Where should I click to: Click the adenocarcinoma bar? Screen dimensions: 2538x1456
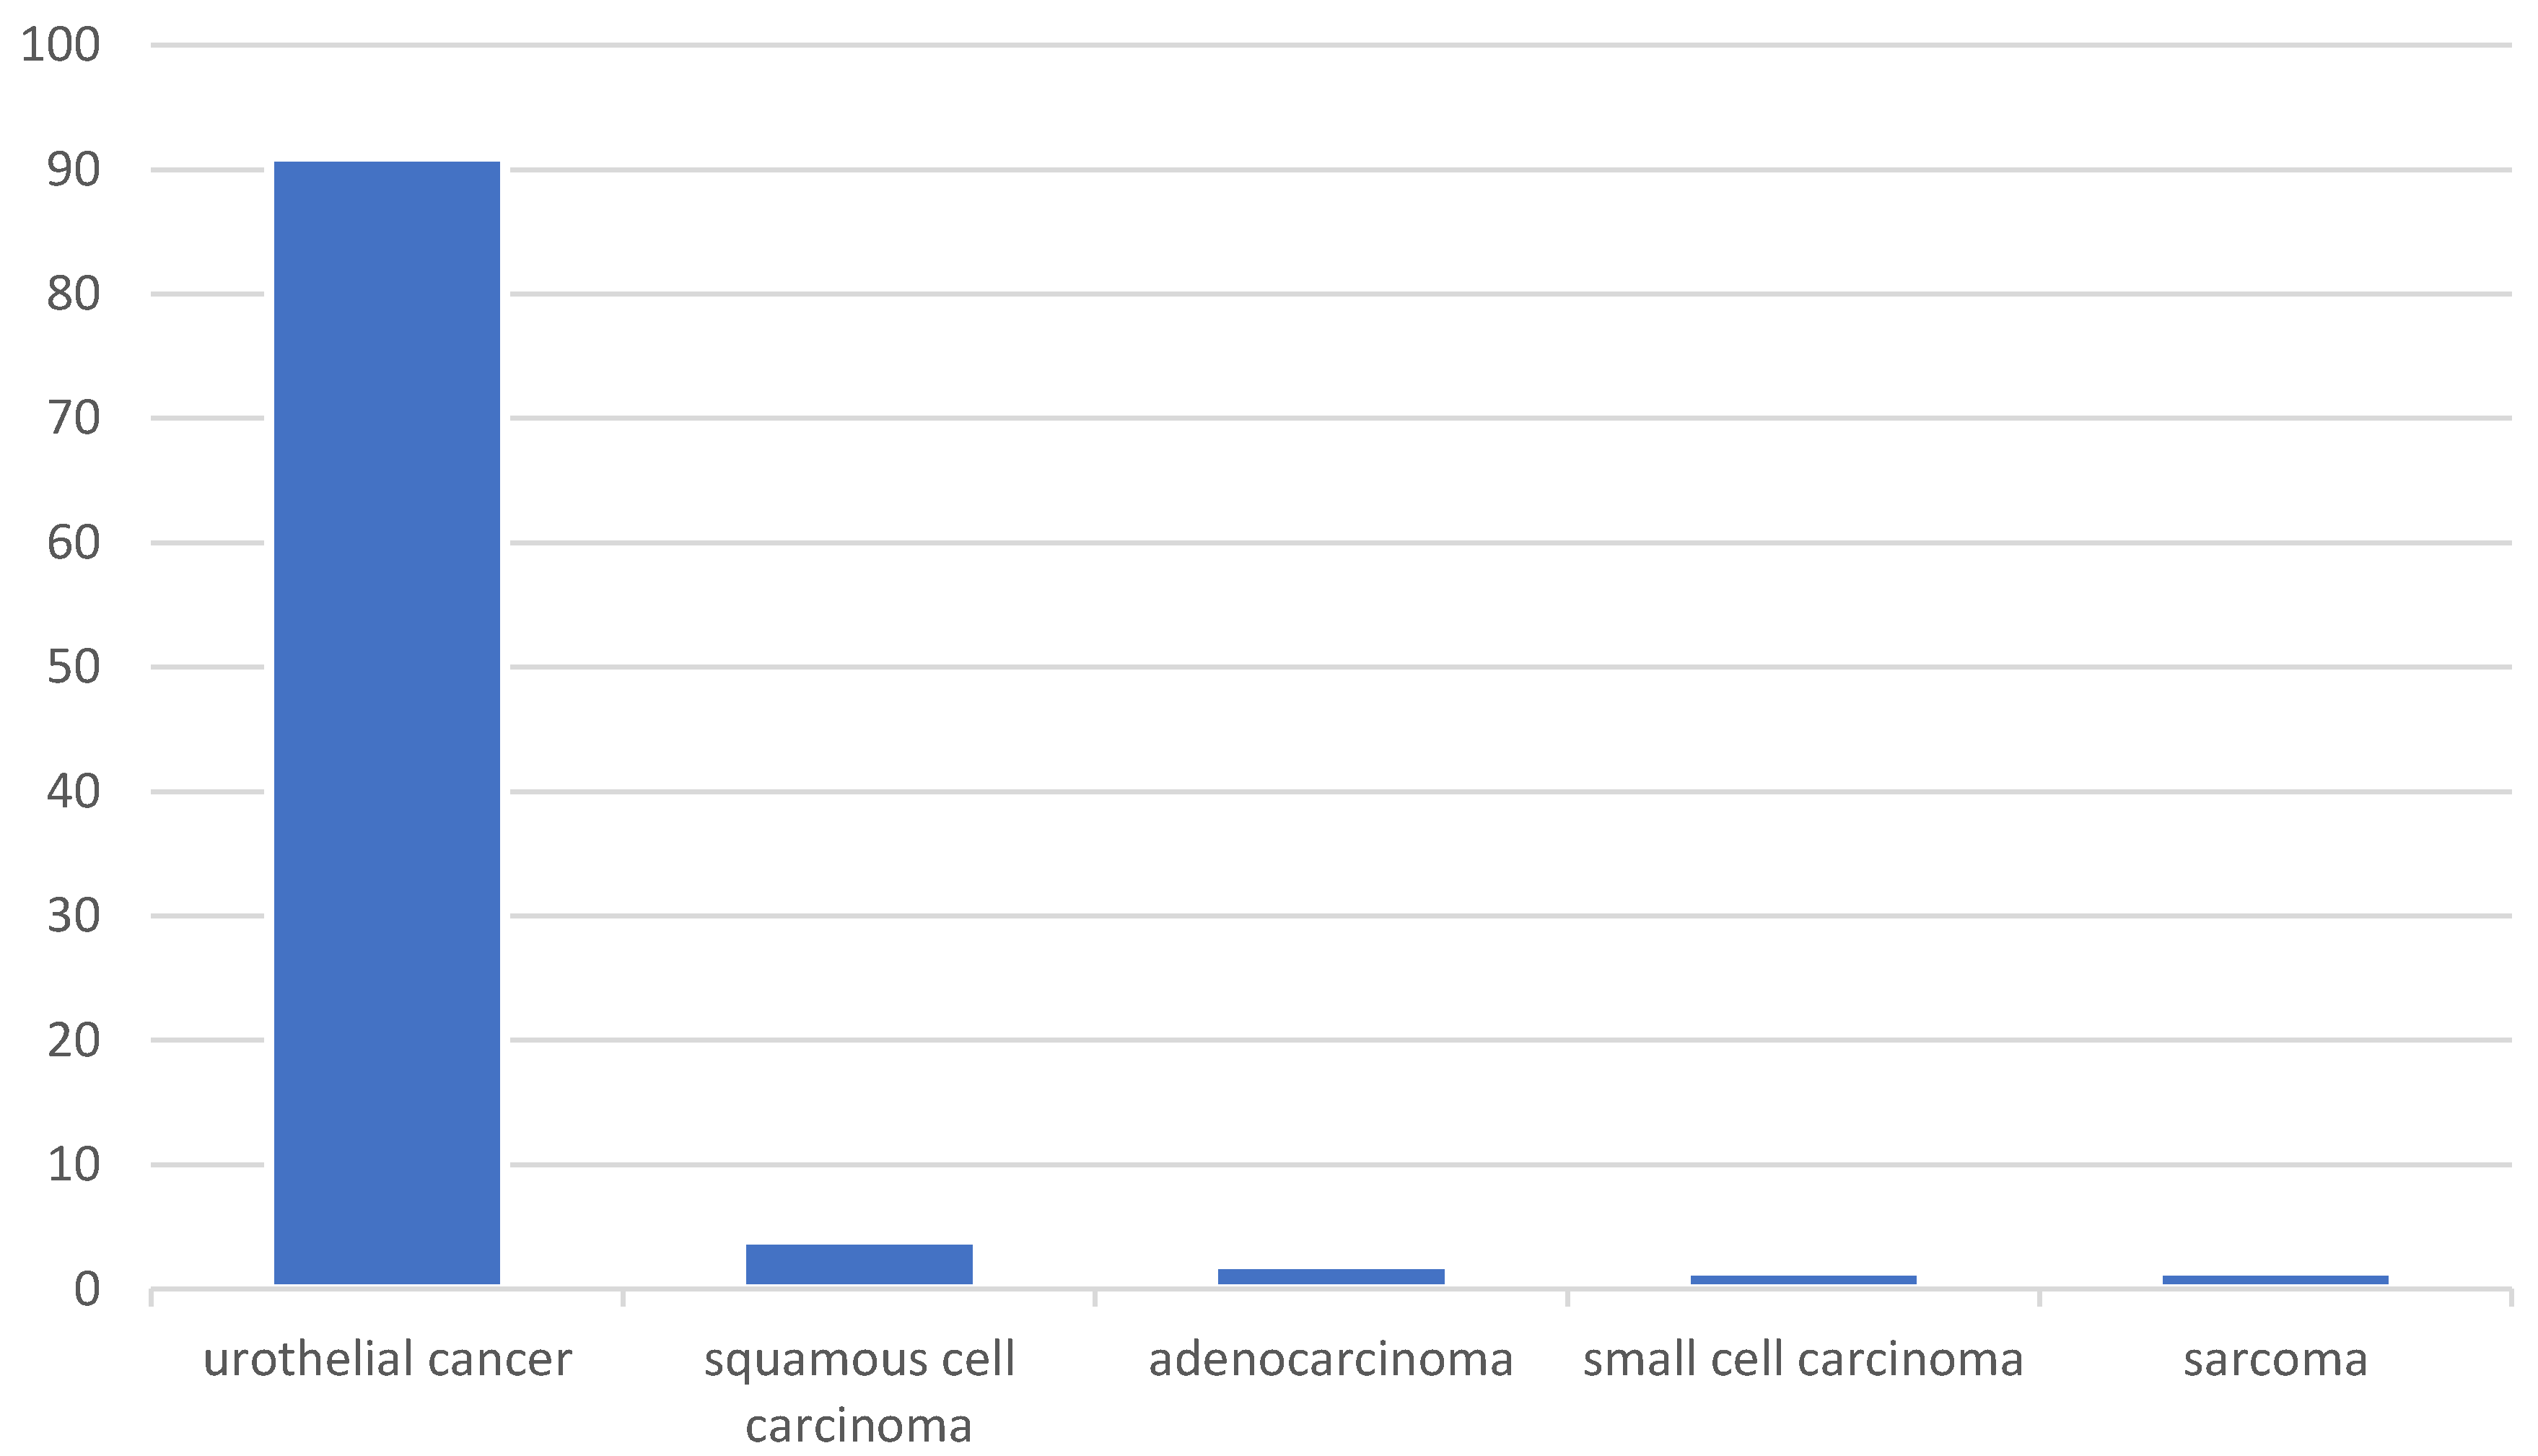(1331, 1276)
